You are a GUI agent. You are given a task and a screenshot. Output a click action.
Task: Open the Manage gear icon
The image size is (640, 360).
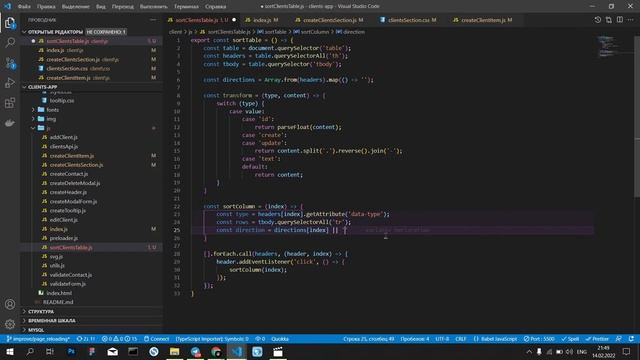[x=10, y=324]
